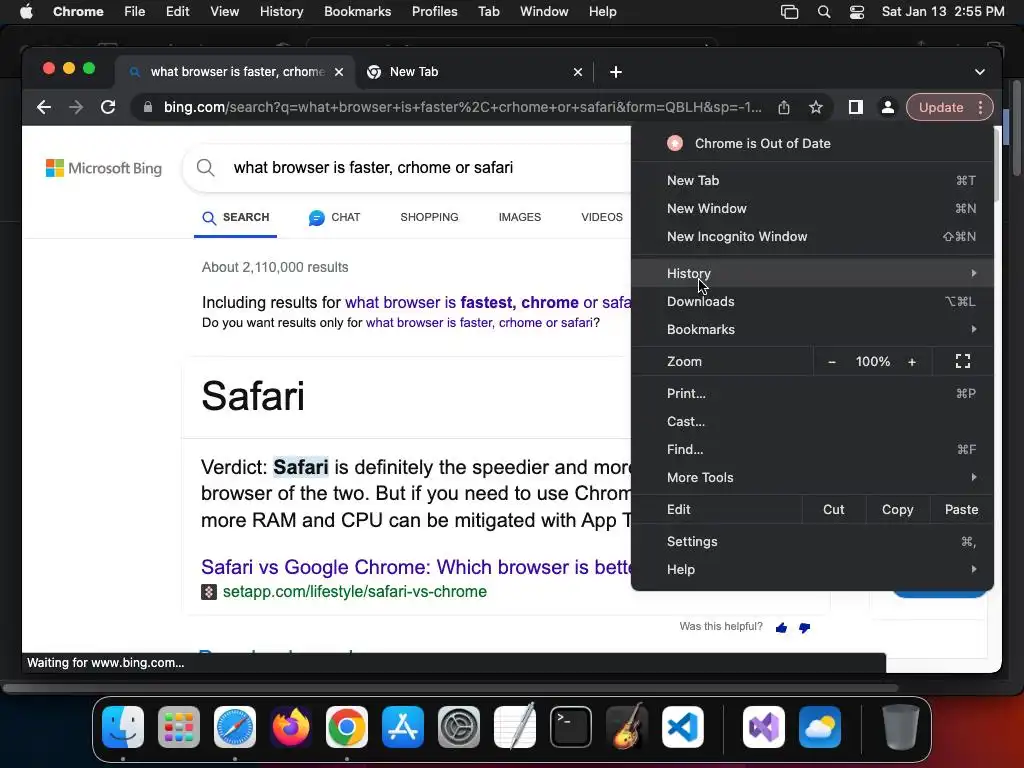Open Safari vs Google Chrome result link
This screenshot has width=1024, height=768.
[416, 567]
